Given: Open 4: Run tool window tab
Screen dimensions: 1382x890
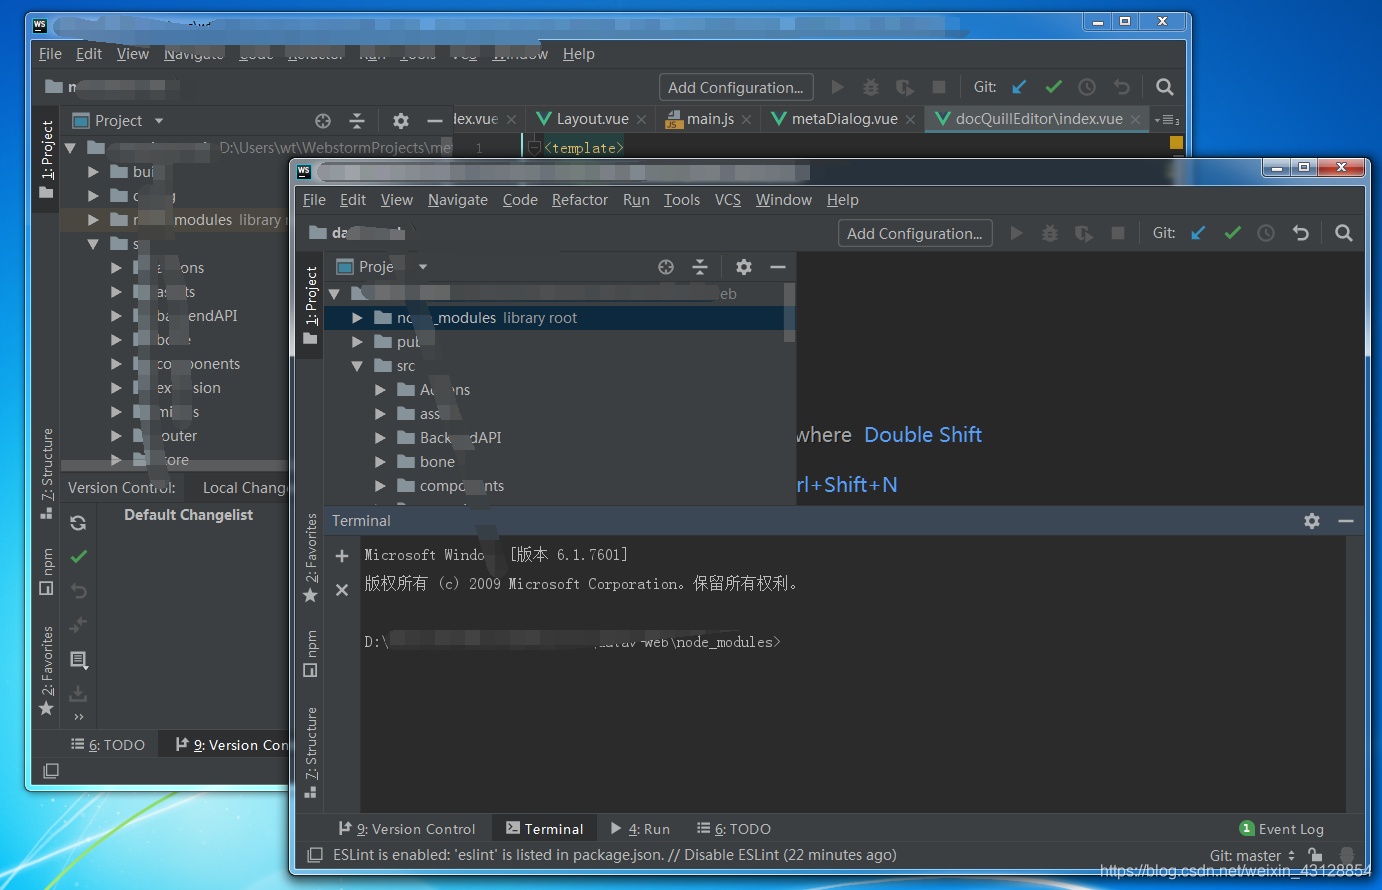Looking at the screenshot, I should click(x=640, y=829).
